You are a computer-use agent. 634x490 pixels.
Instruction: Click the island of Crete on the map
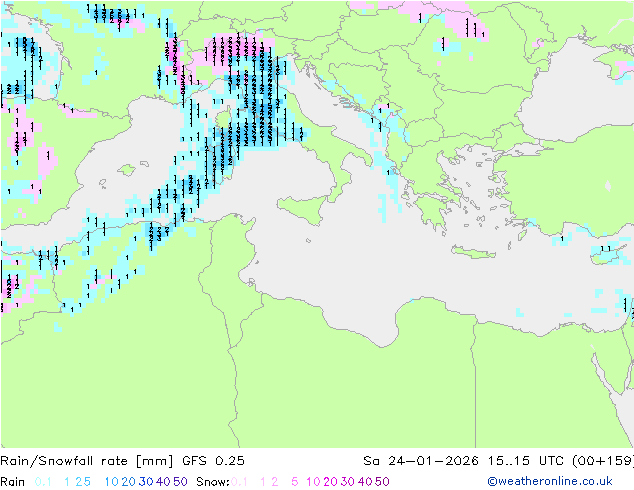pyautogui.click(x=473, y=252)
